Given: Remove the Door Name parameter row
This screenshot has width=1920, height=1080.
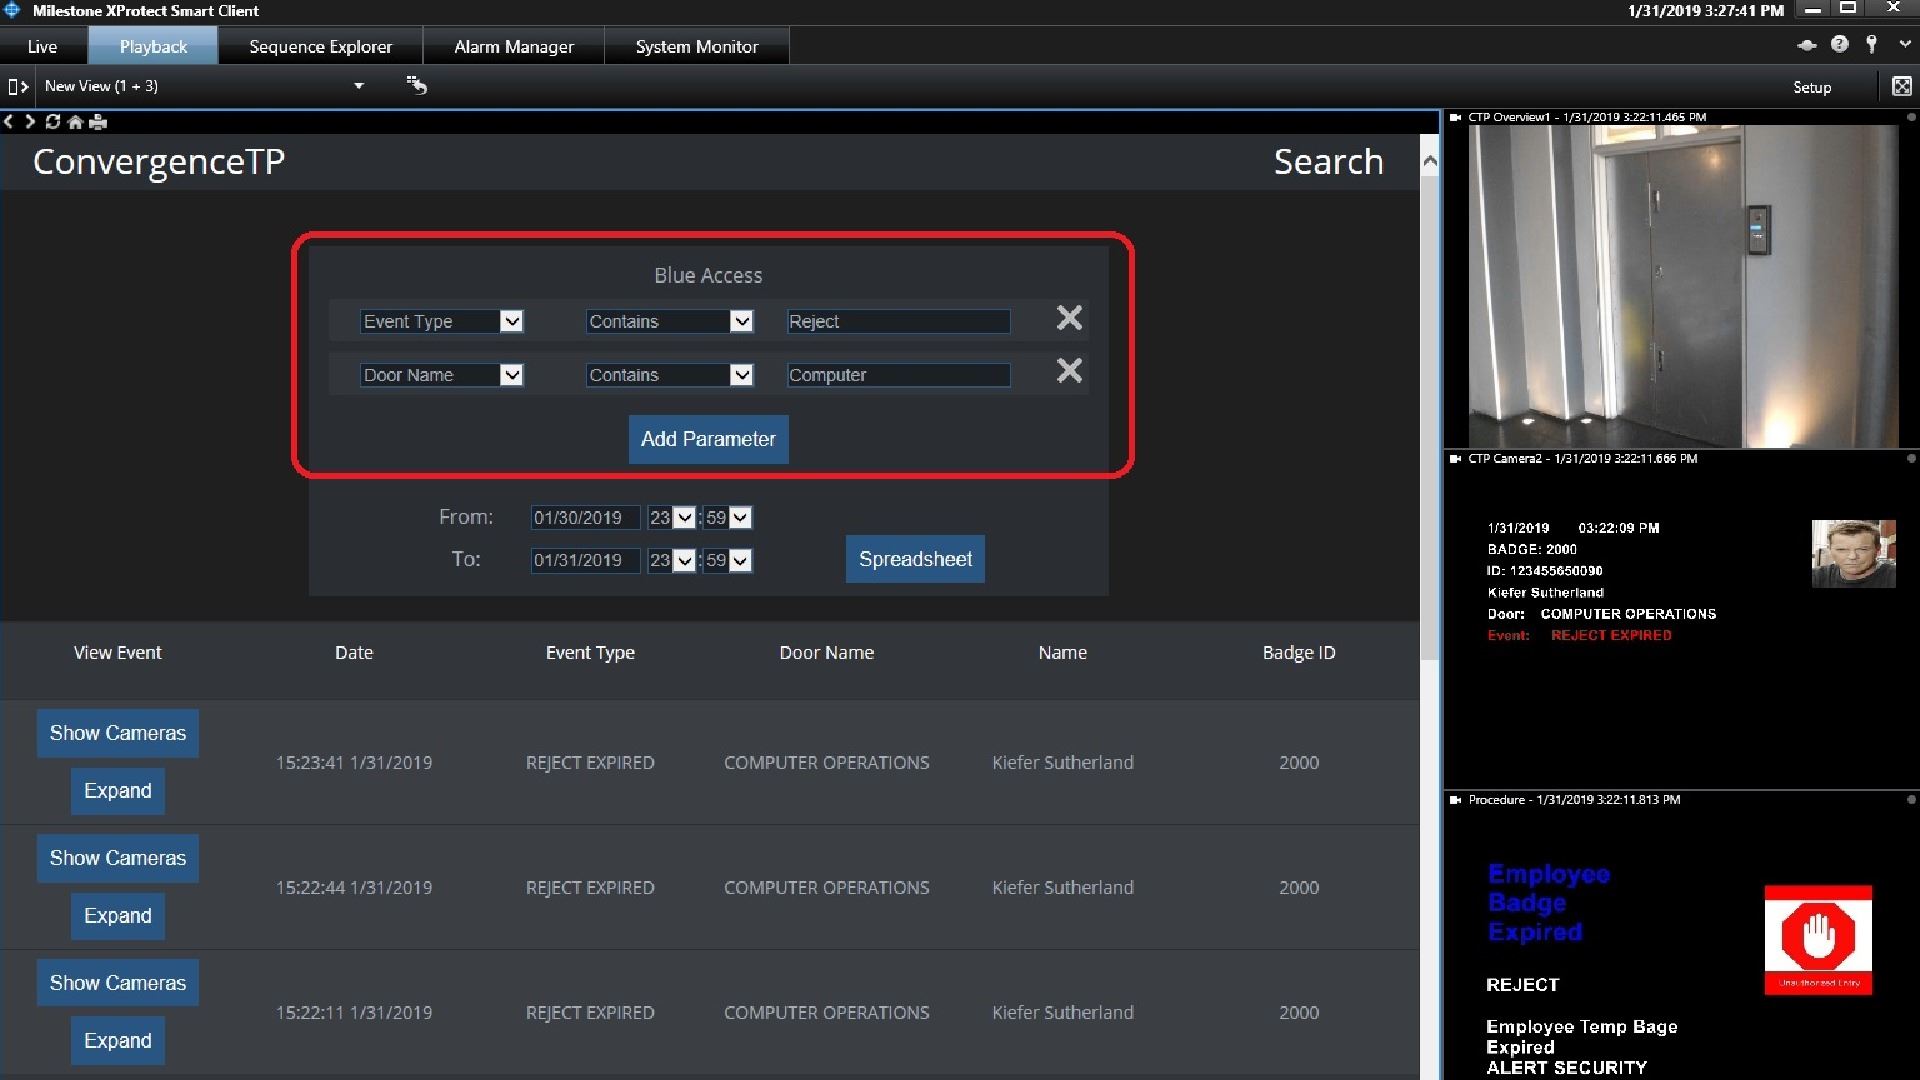Looking at the screenshot, I should [1069, 371].
